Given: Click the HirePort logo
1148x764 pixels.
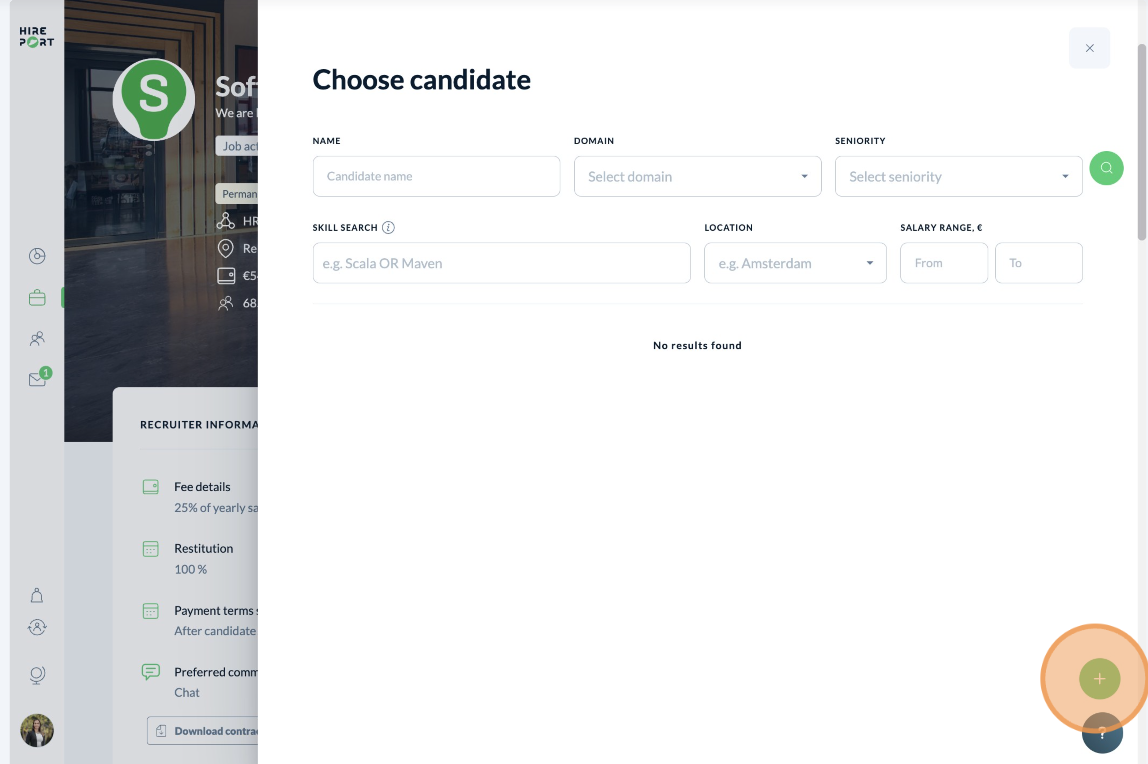Looking at the screenshot, I should pos(37,37).
